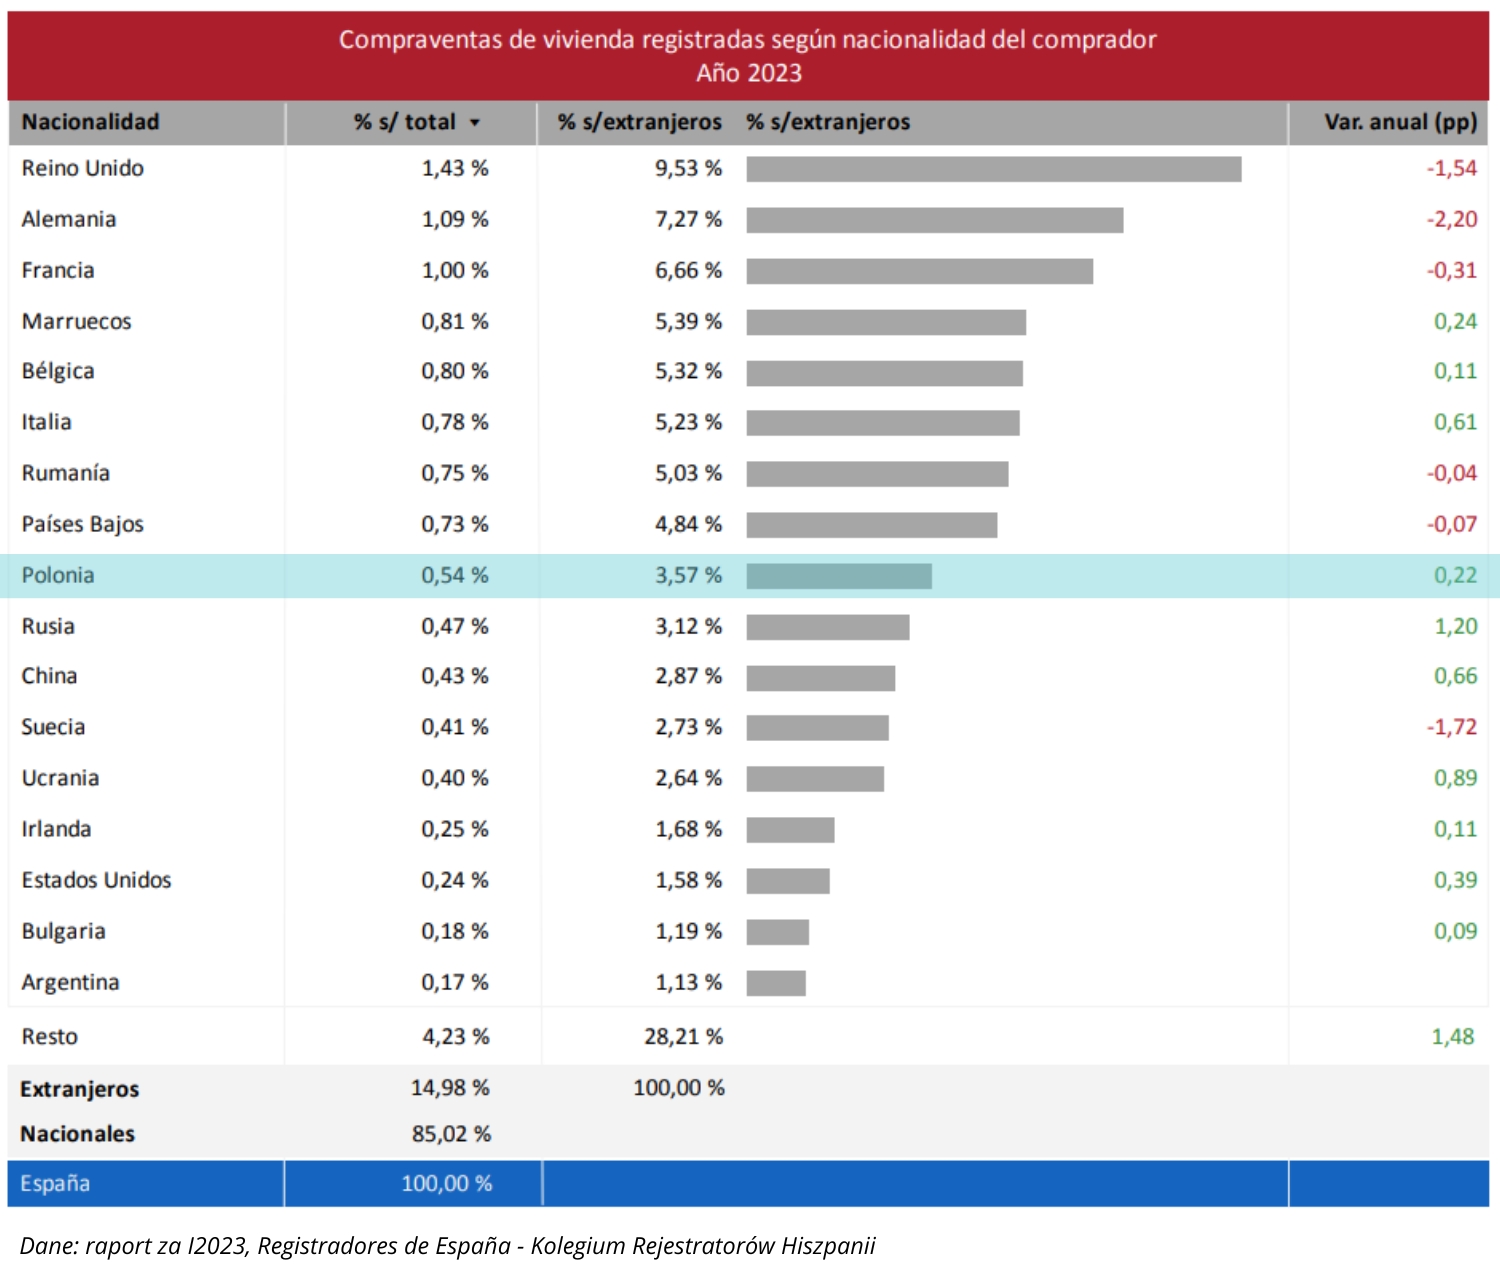
Task: Click the Argentina bar in the chart
Action: (x=776, y=983)
